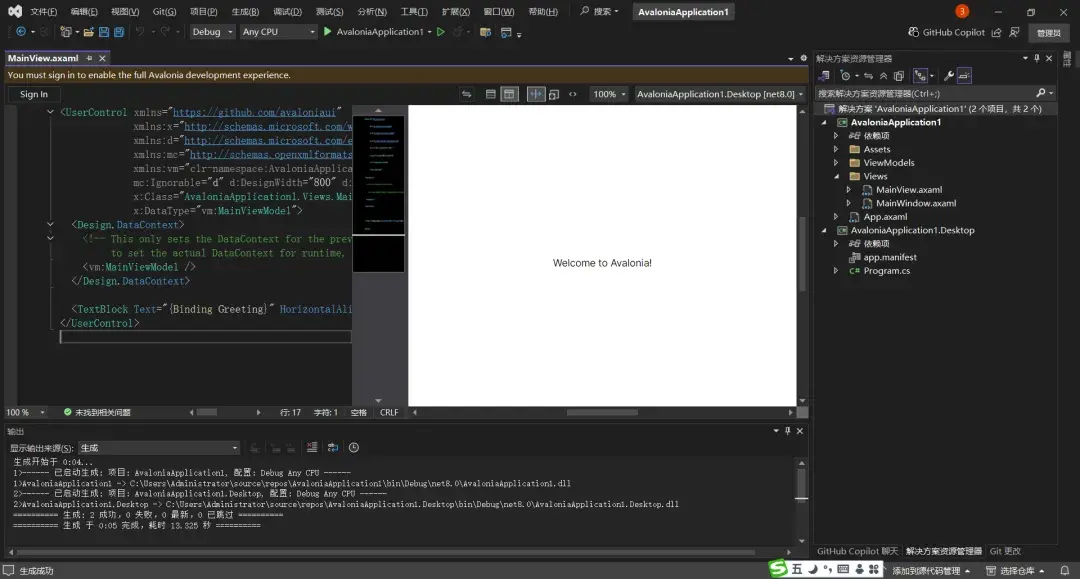The image size is (1080, 579).
Task: Open the Any CPU platform dropdown
Action: (x=277, y=31)
